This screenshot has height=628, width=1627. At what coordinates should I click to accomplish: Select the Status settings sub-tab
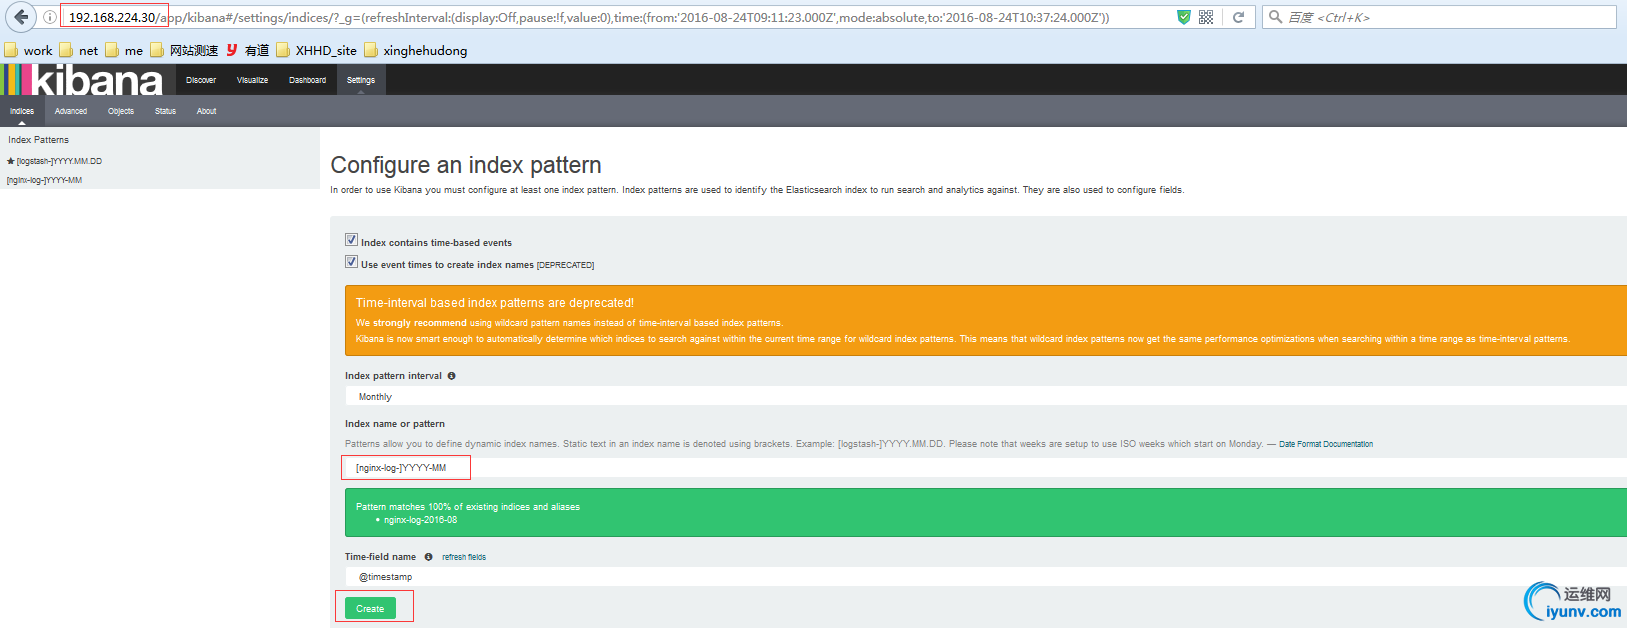tap(165, 111)
